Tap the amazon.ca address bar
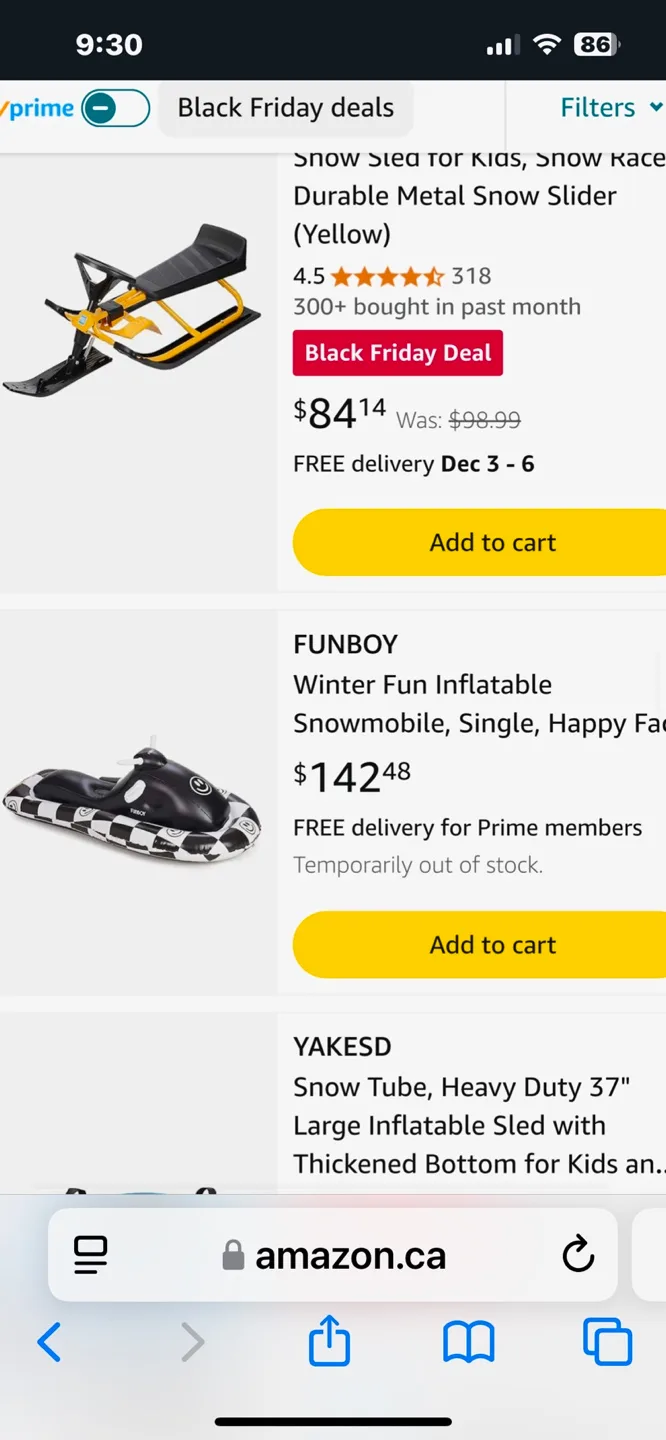The image size is (666, 1440). 350,1255
